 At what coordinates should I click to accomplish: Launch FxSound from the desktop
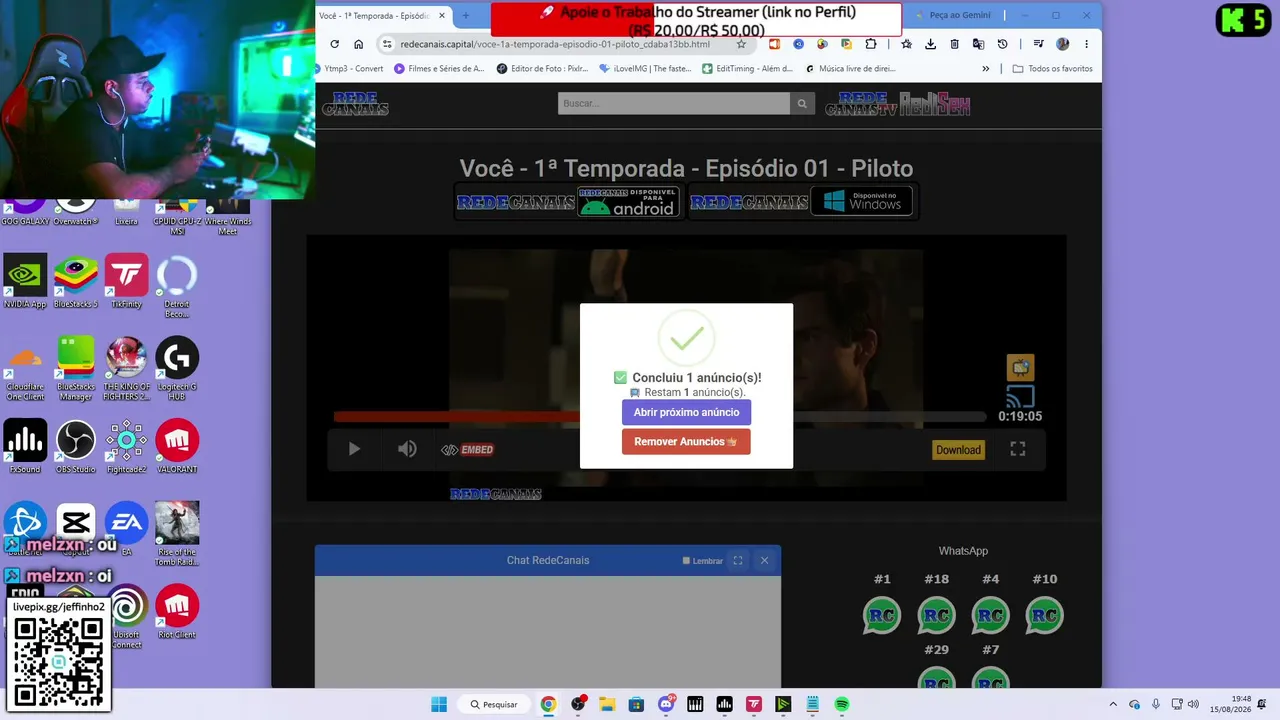(25, 446)
